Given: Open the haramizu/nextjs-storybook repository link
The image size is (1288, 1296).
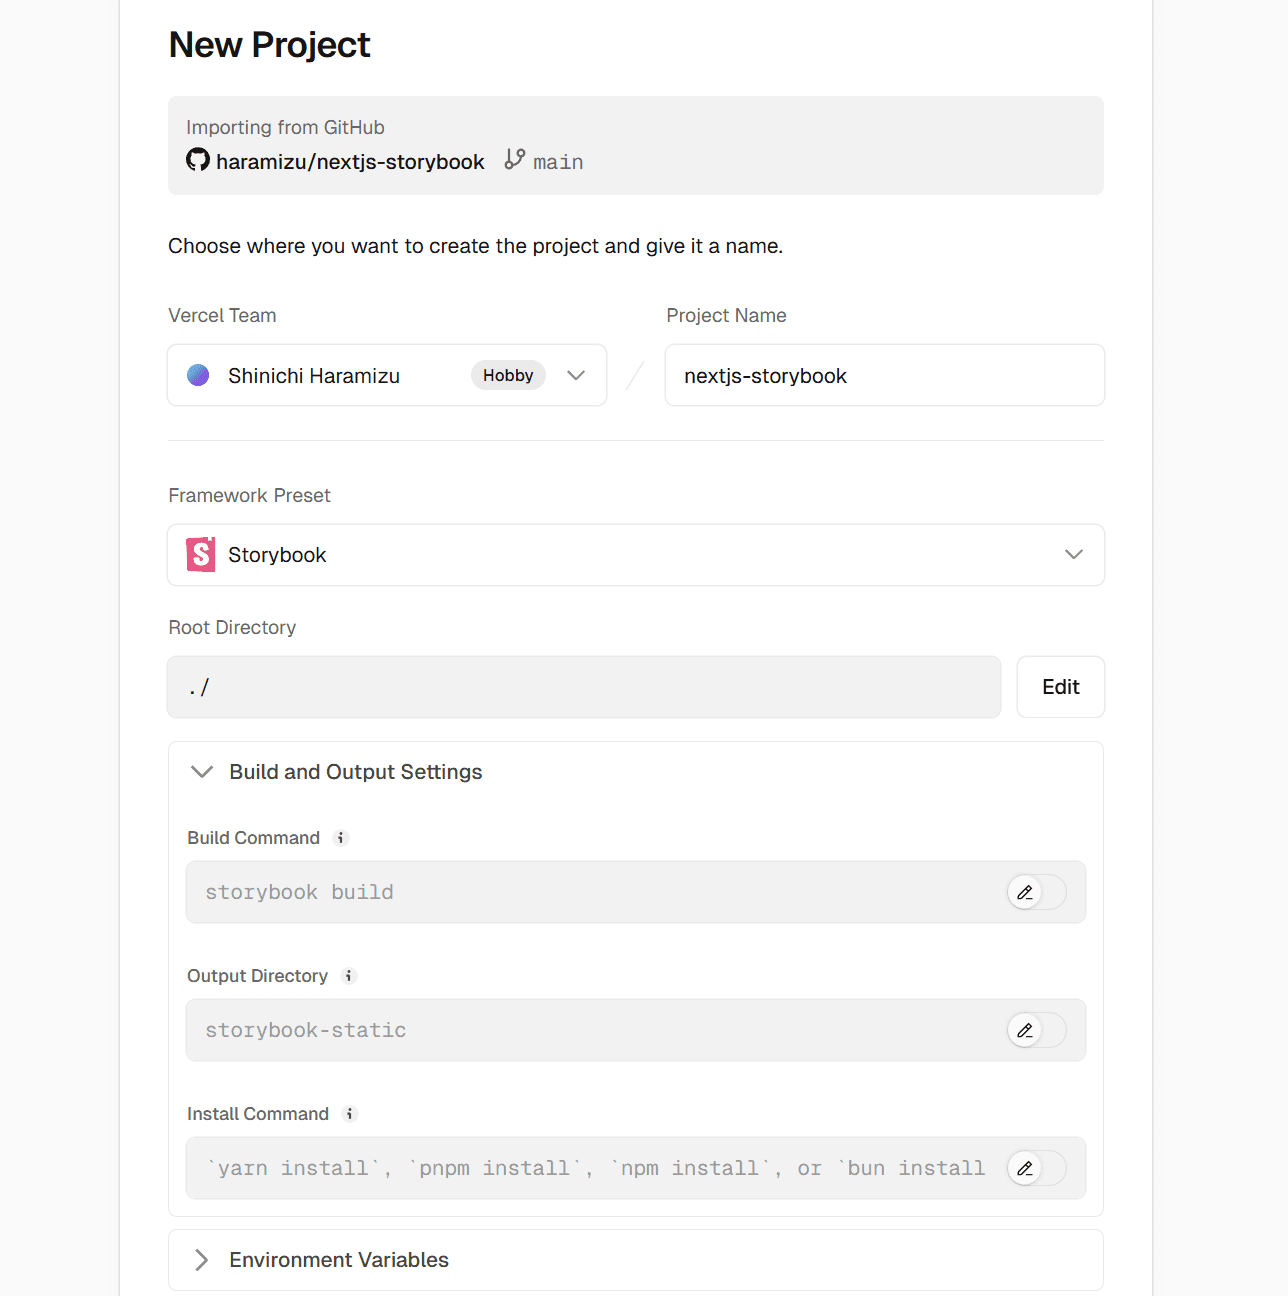Looking at the screenshot, I should click(x=350, y=162).
